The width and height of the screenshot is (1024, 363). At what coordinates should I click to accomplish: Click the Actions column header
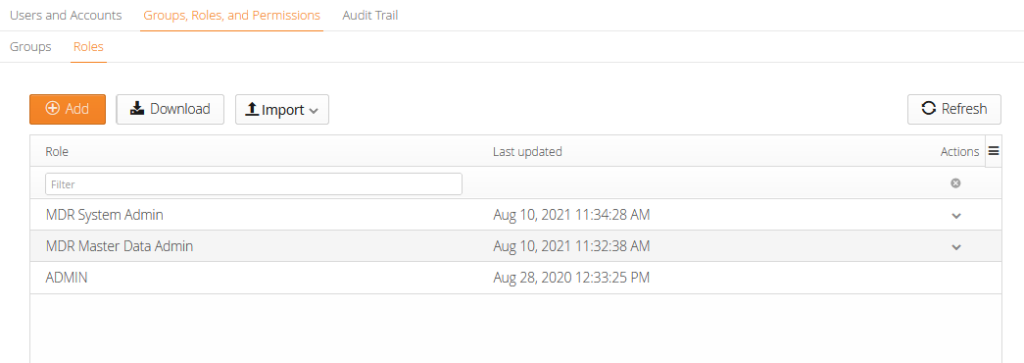tap(959, 151)
